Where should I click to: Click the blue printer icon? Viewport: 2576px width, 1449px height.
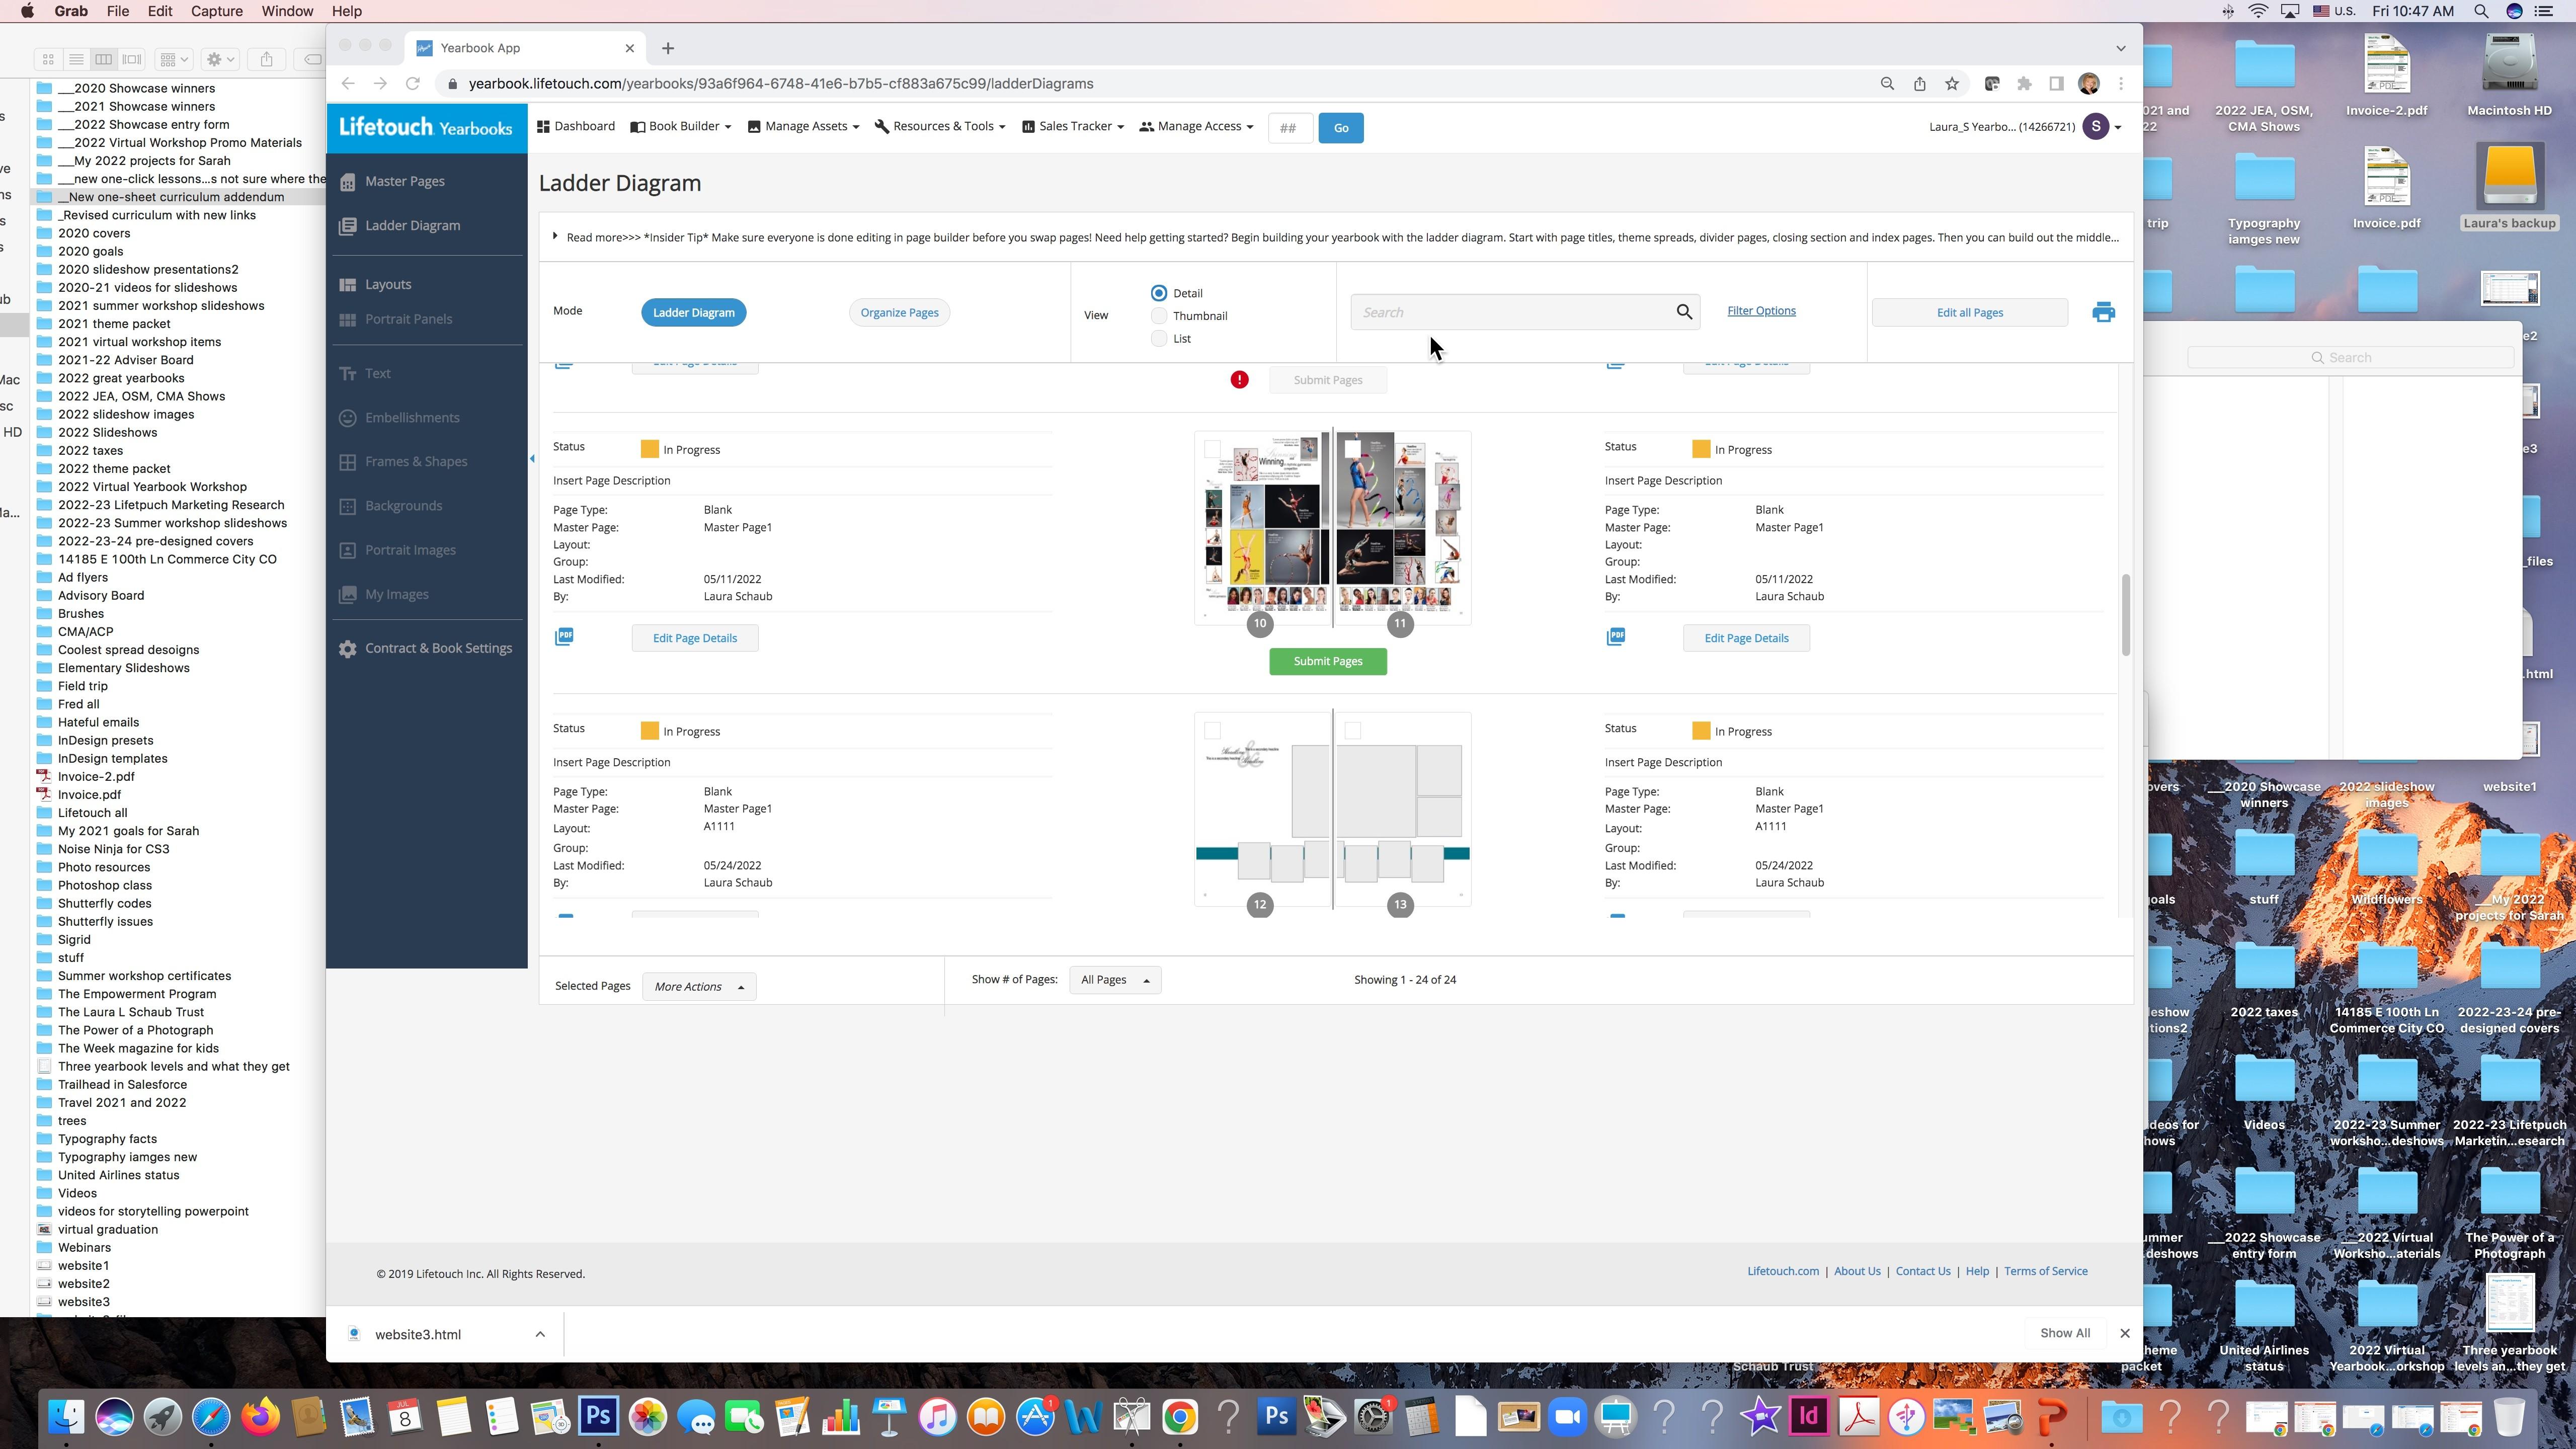[2103, 313]
